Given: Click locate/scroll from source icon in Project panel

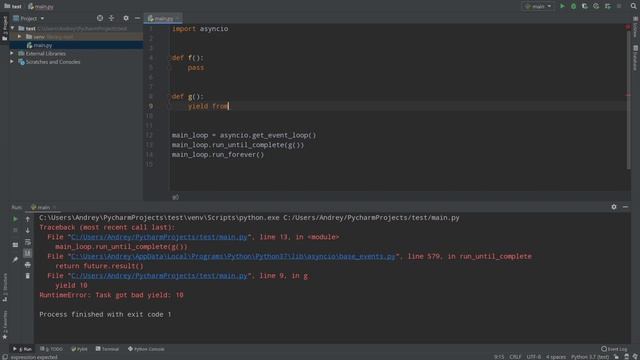Looking at the screenshot, I should (100, 18).
